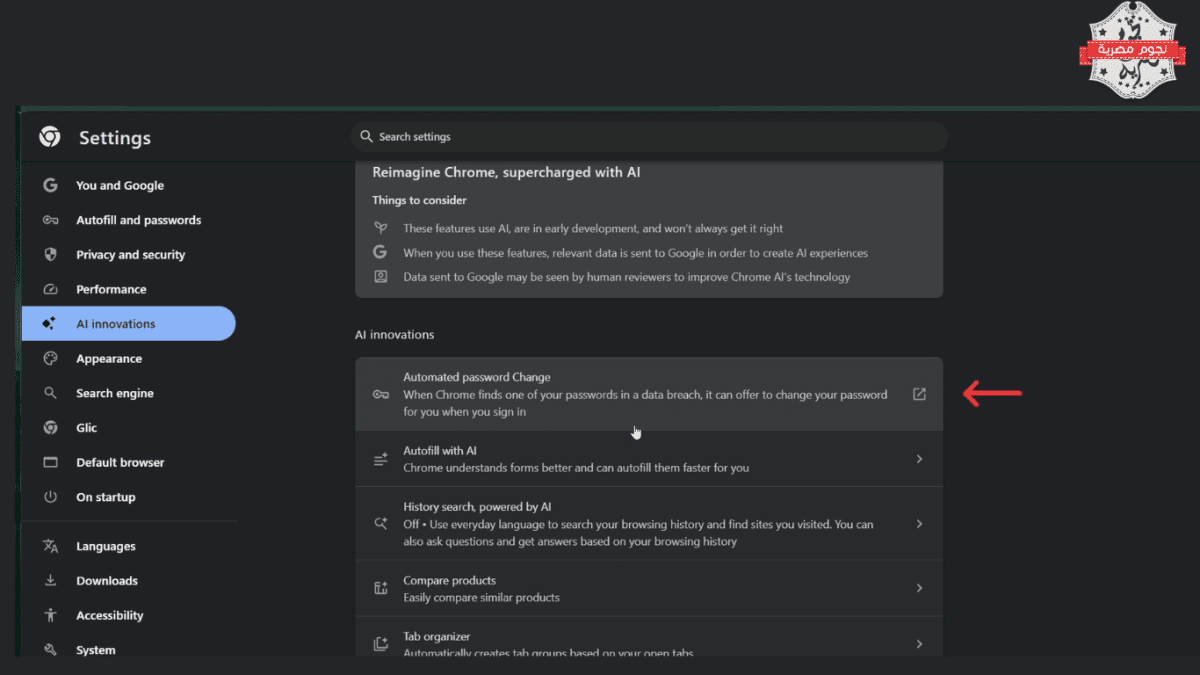Click the Tab organizer row icon
The image size is (1200, 675).
pos(380,644)
